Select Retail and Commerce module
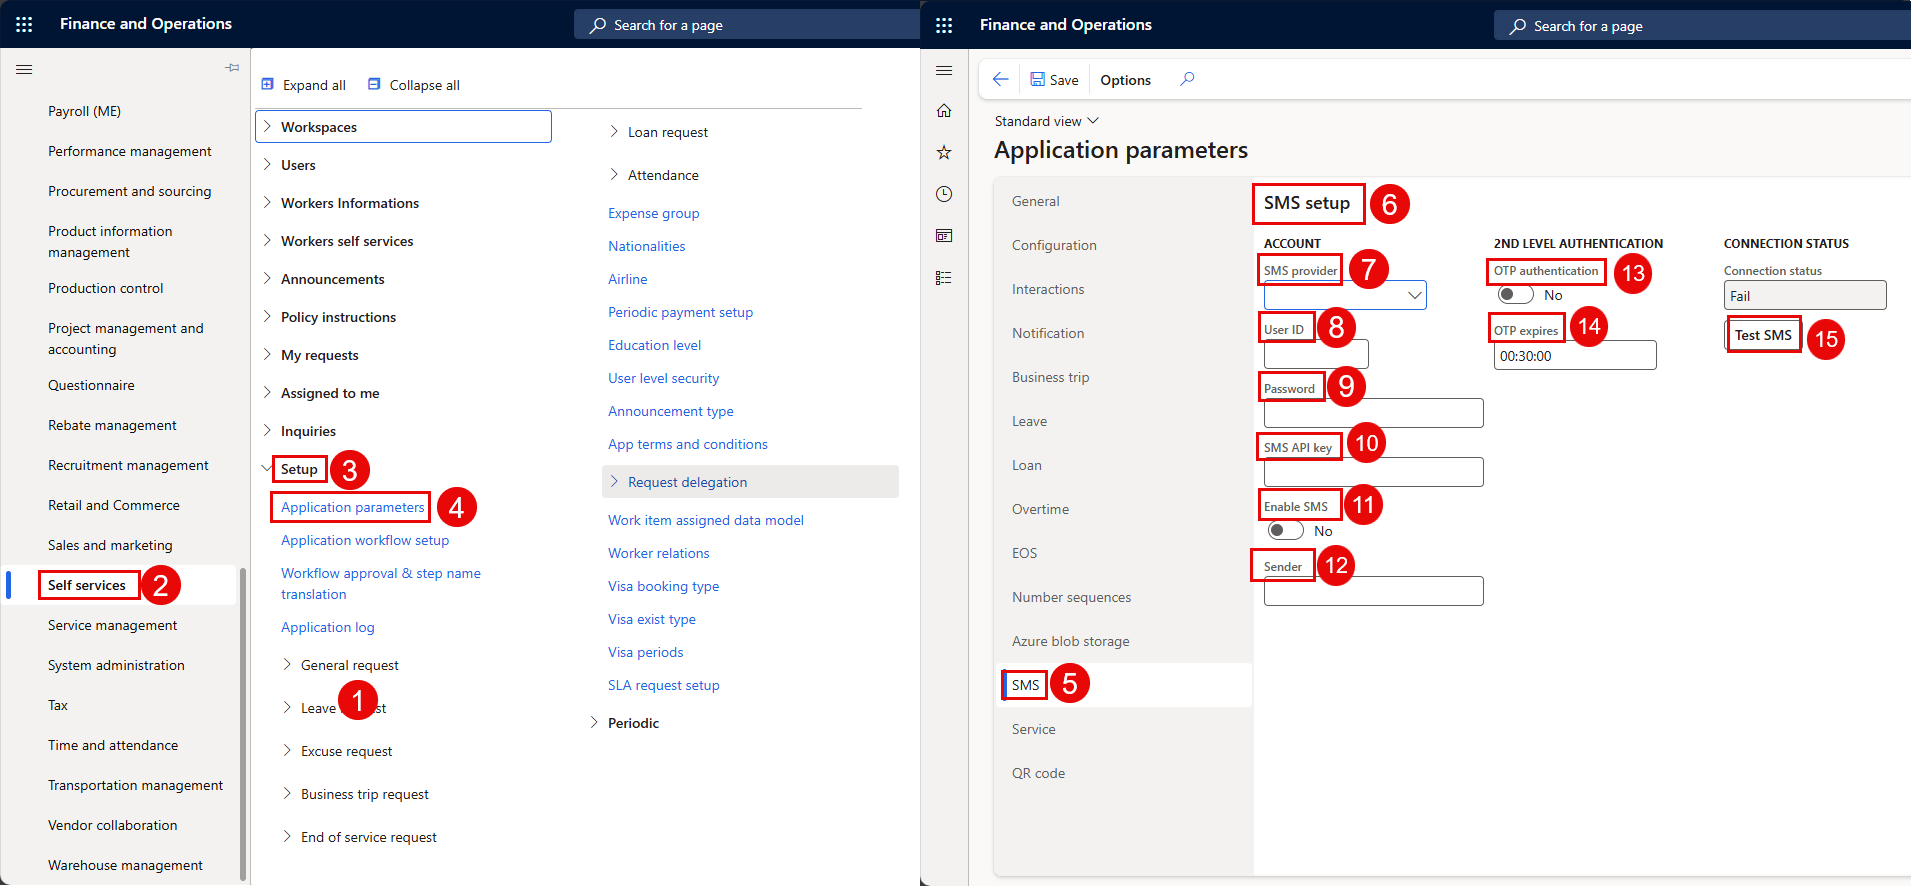 (114, 505)
